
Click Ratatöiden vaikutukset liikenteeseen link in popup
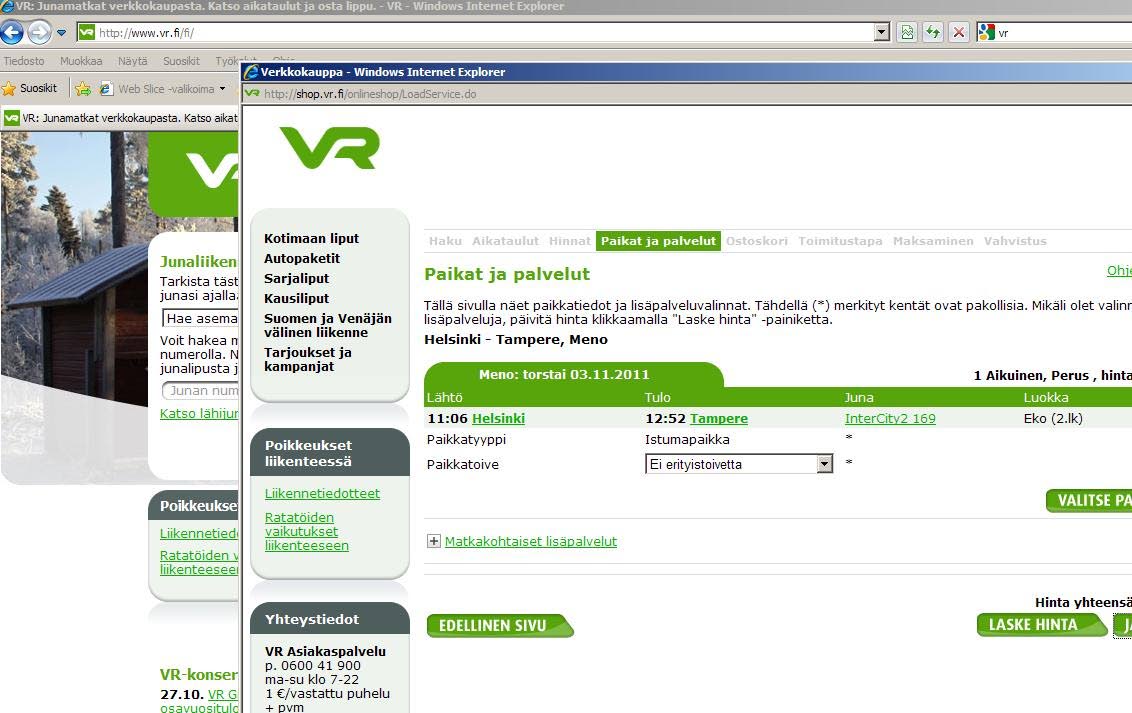pyautogui.click(x=307, y=531)
